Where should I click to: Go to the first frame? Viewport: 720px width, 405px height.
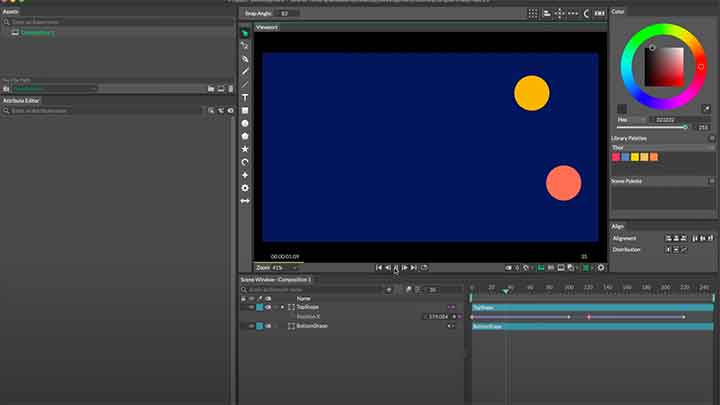click(379, 268)
